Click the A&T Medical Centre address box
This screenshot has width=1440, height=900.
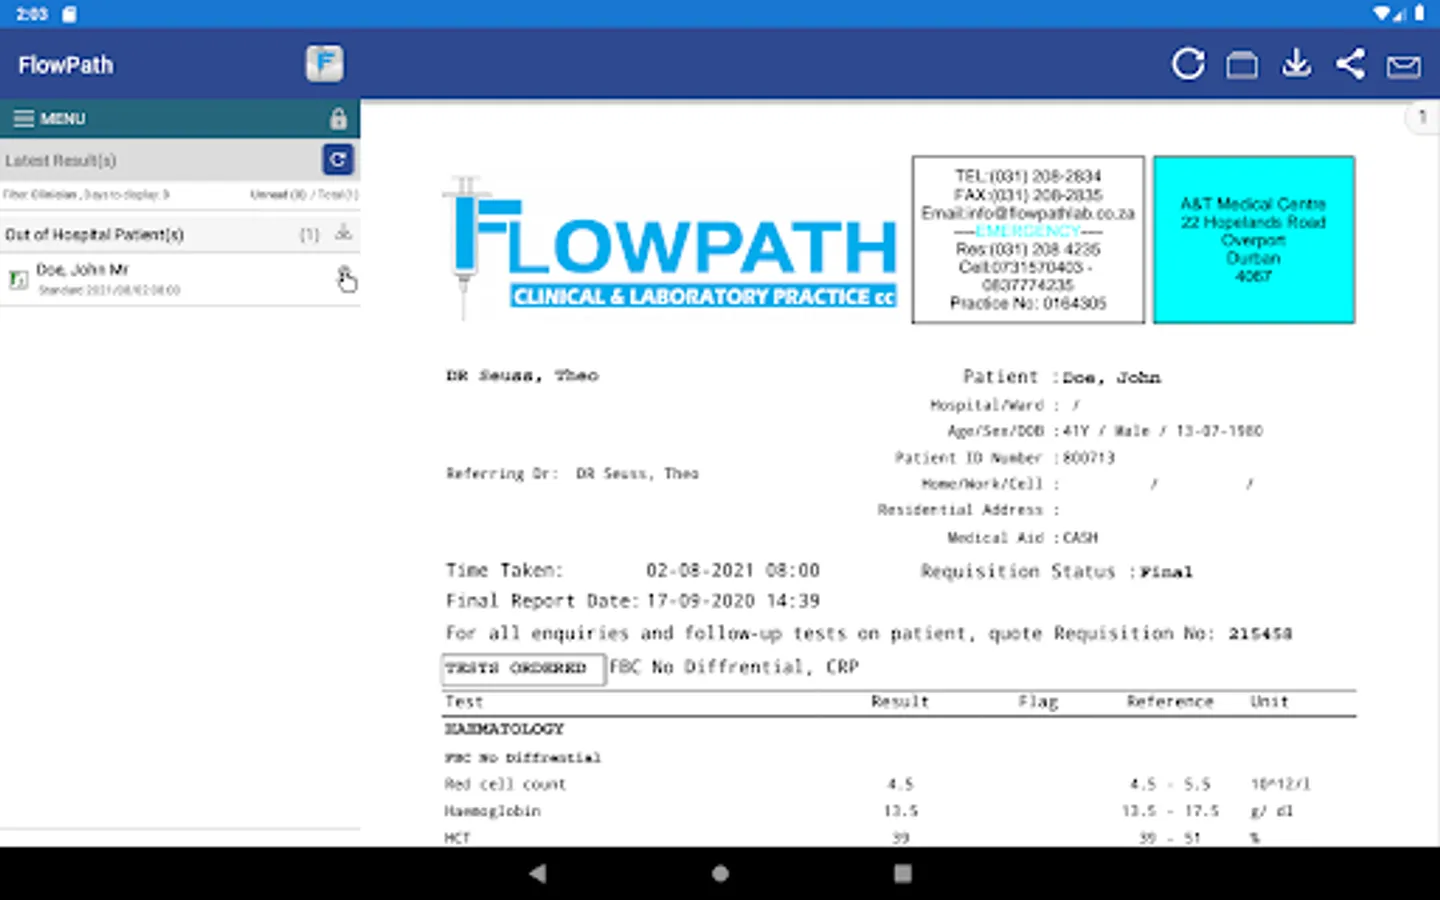[1254, 239]
